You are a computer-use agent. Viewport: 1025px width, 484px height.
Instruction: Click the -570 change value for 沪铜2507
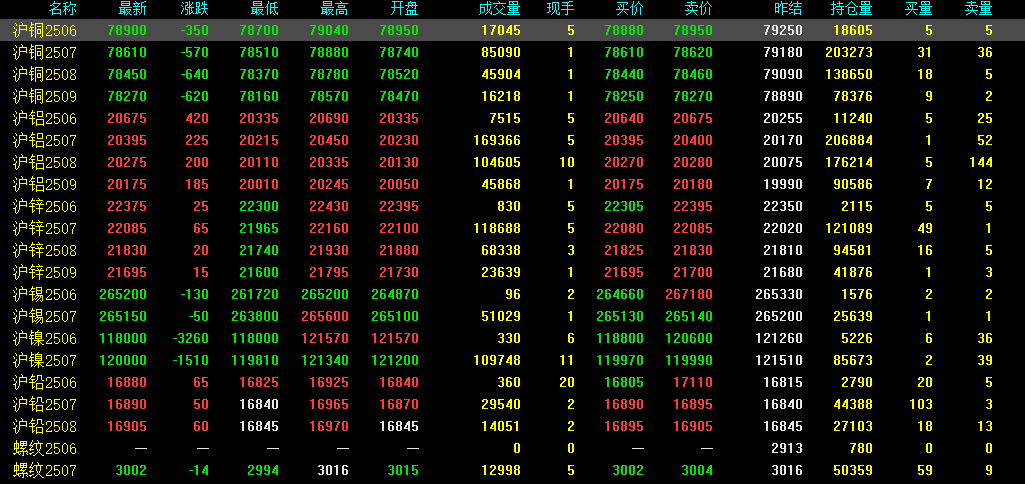(x=195, y=52)
